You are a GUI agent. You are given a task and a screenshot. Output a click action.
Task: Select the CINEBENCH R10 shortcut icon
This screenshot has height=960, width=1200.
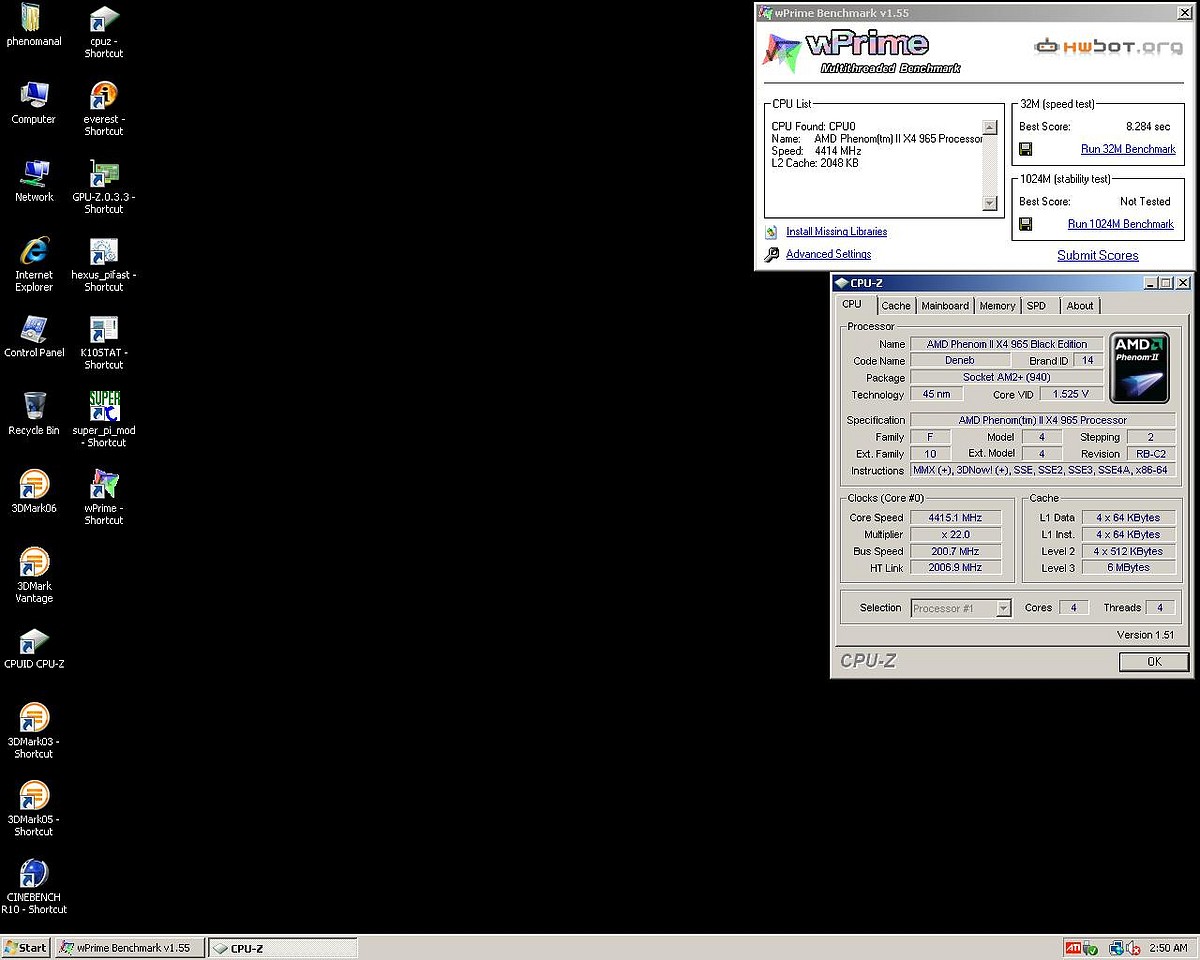pos(34,874)
